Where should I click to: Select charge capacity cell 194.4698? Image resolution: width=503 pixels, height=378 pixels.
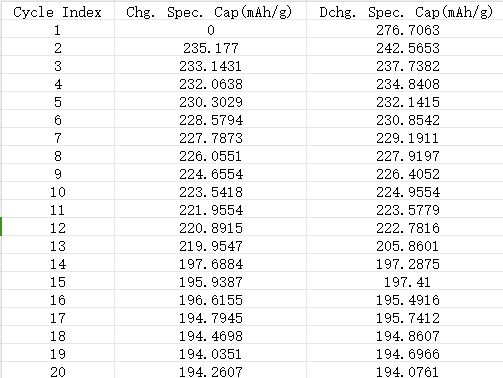point(210,336)
